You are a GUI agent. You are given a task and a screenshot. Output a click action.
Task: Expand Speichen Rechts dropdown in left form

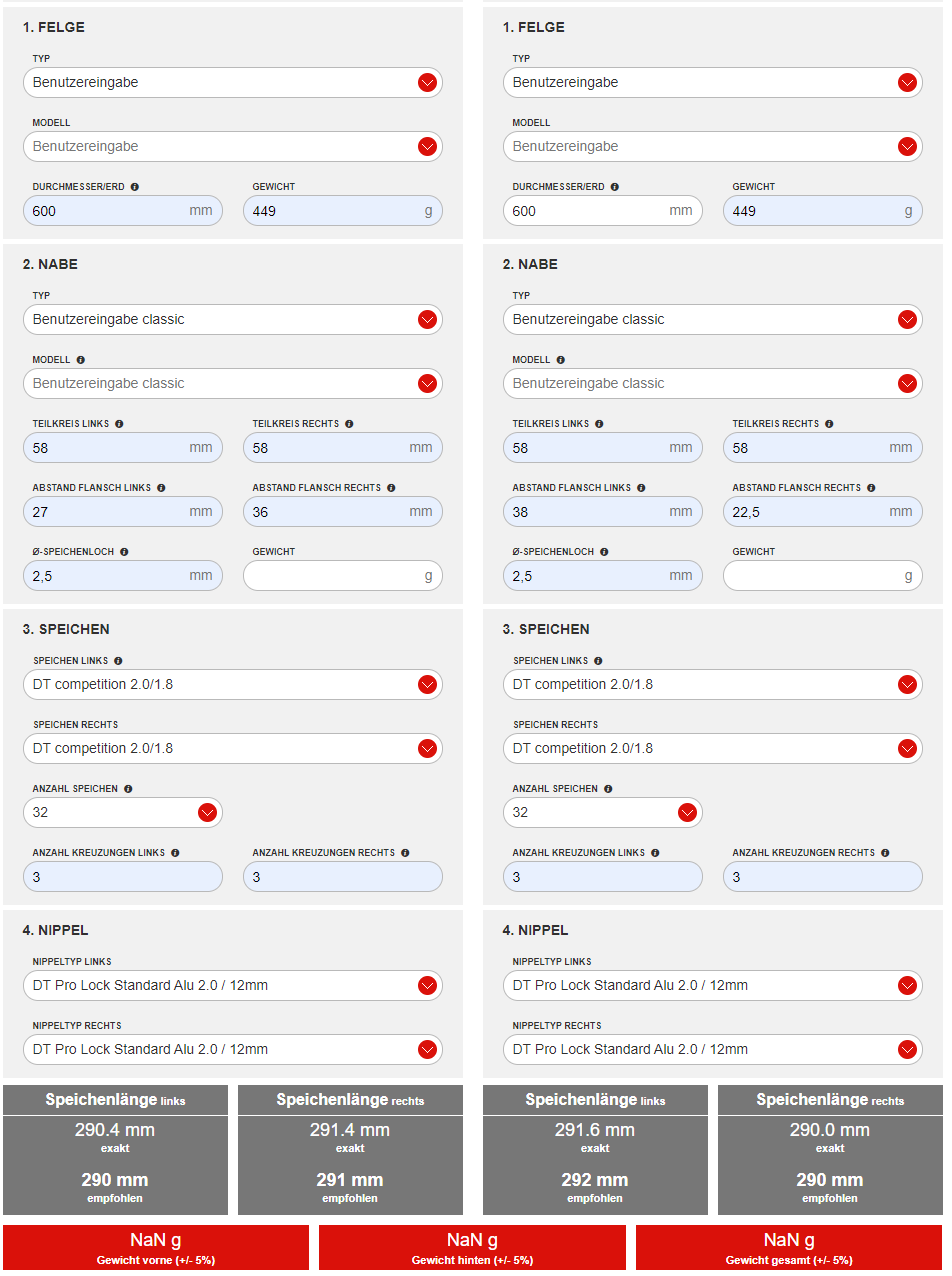click(232, 749)
